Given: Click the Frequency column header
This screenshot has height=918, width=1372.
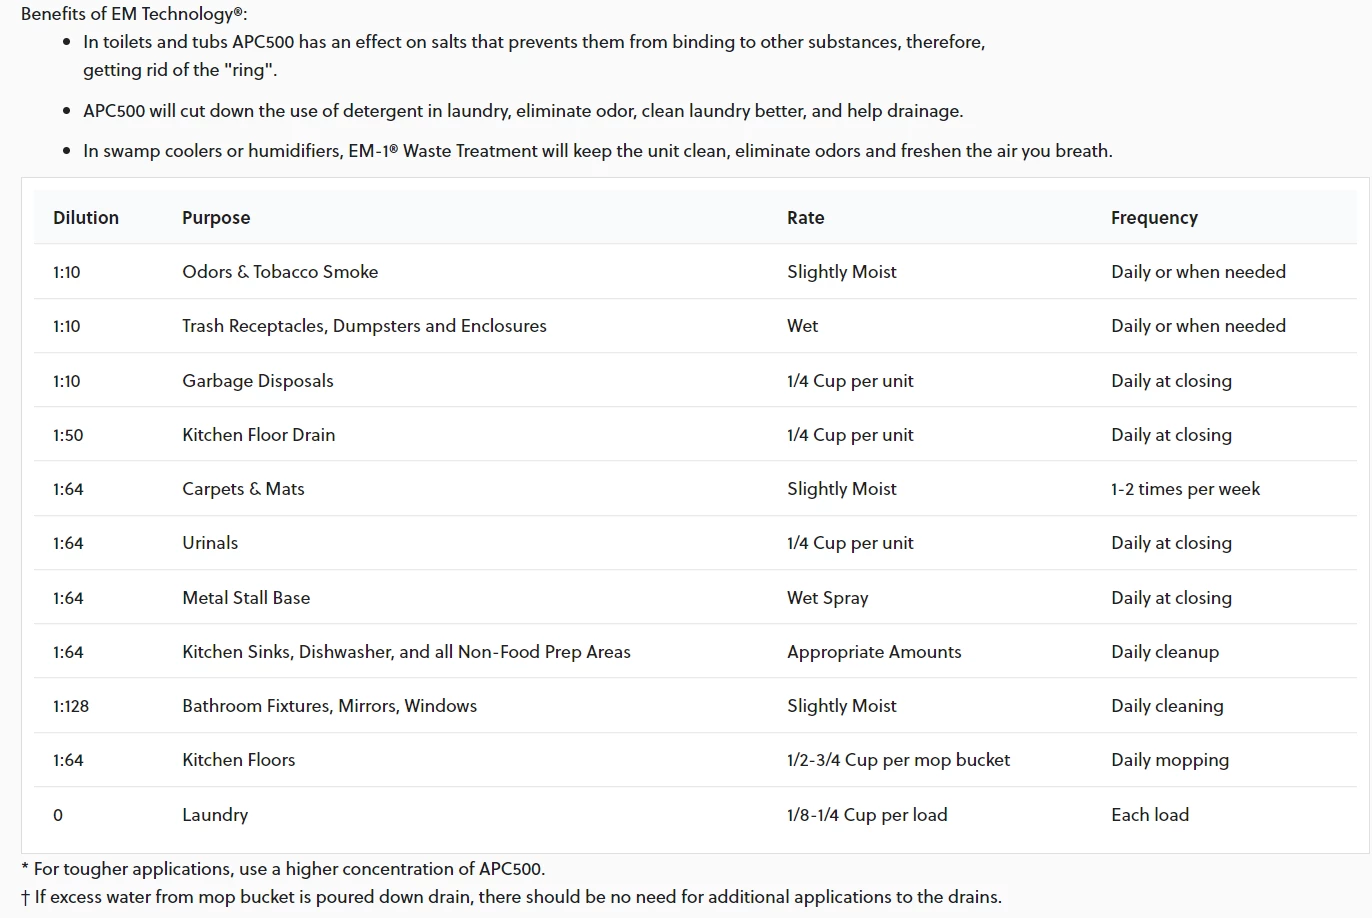Looking at the screenshot, I should 1154,218.
